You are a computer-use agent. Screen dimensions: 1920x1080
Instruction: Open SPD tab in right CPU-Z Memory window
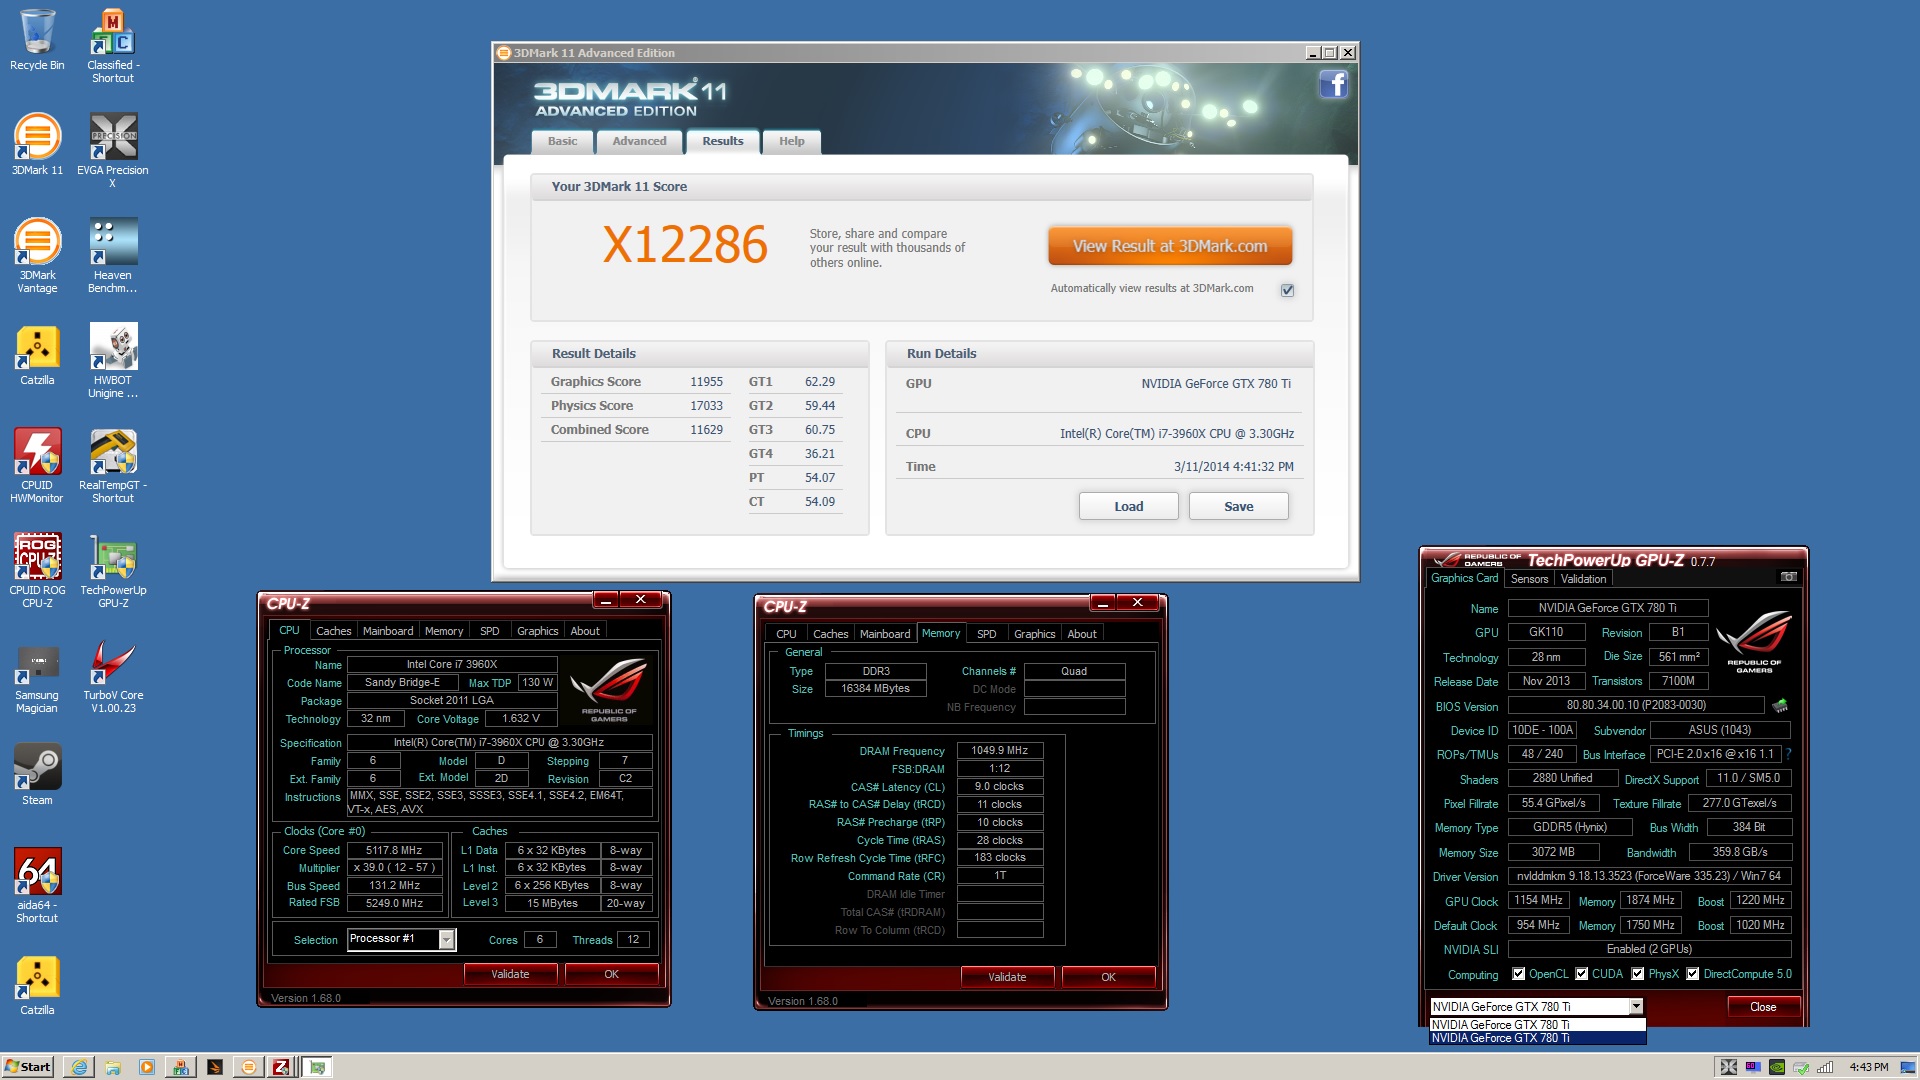pos(986,634)
